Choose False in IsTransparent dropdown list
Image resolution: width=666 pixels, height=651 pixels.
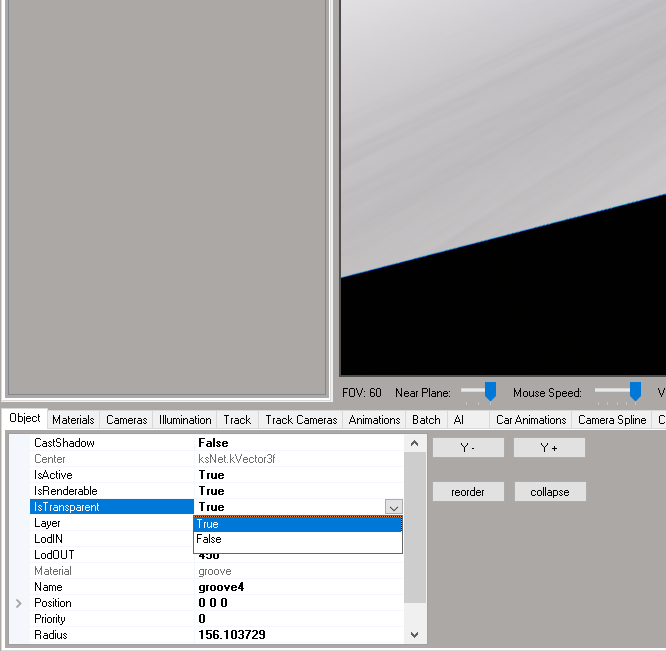pos(297,540)
